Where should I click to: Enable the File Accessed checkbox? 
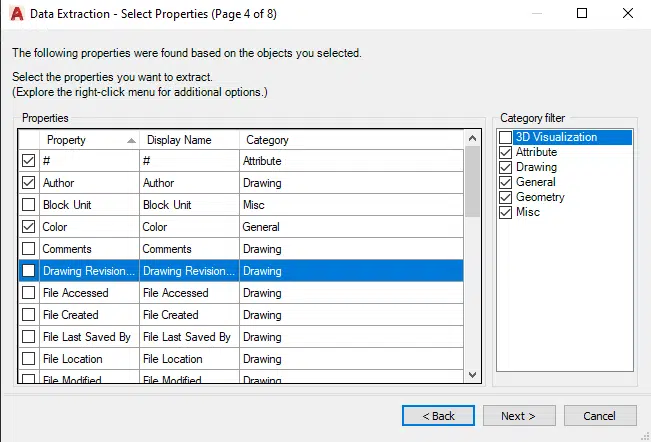[28, 293]
